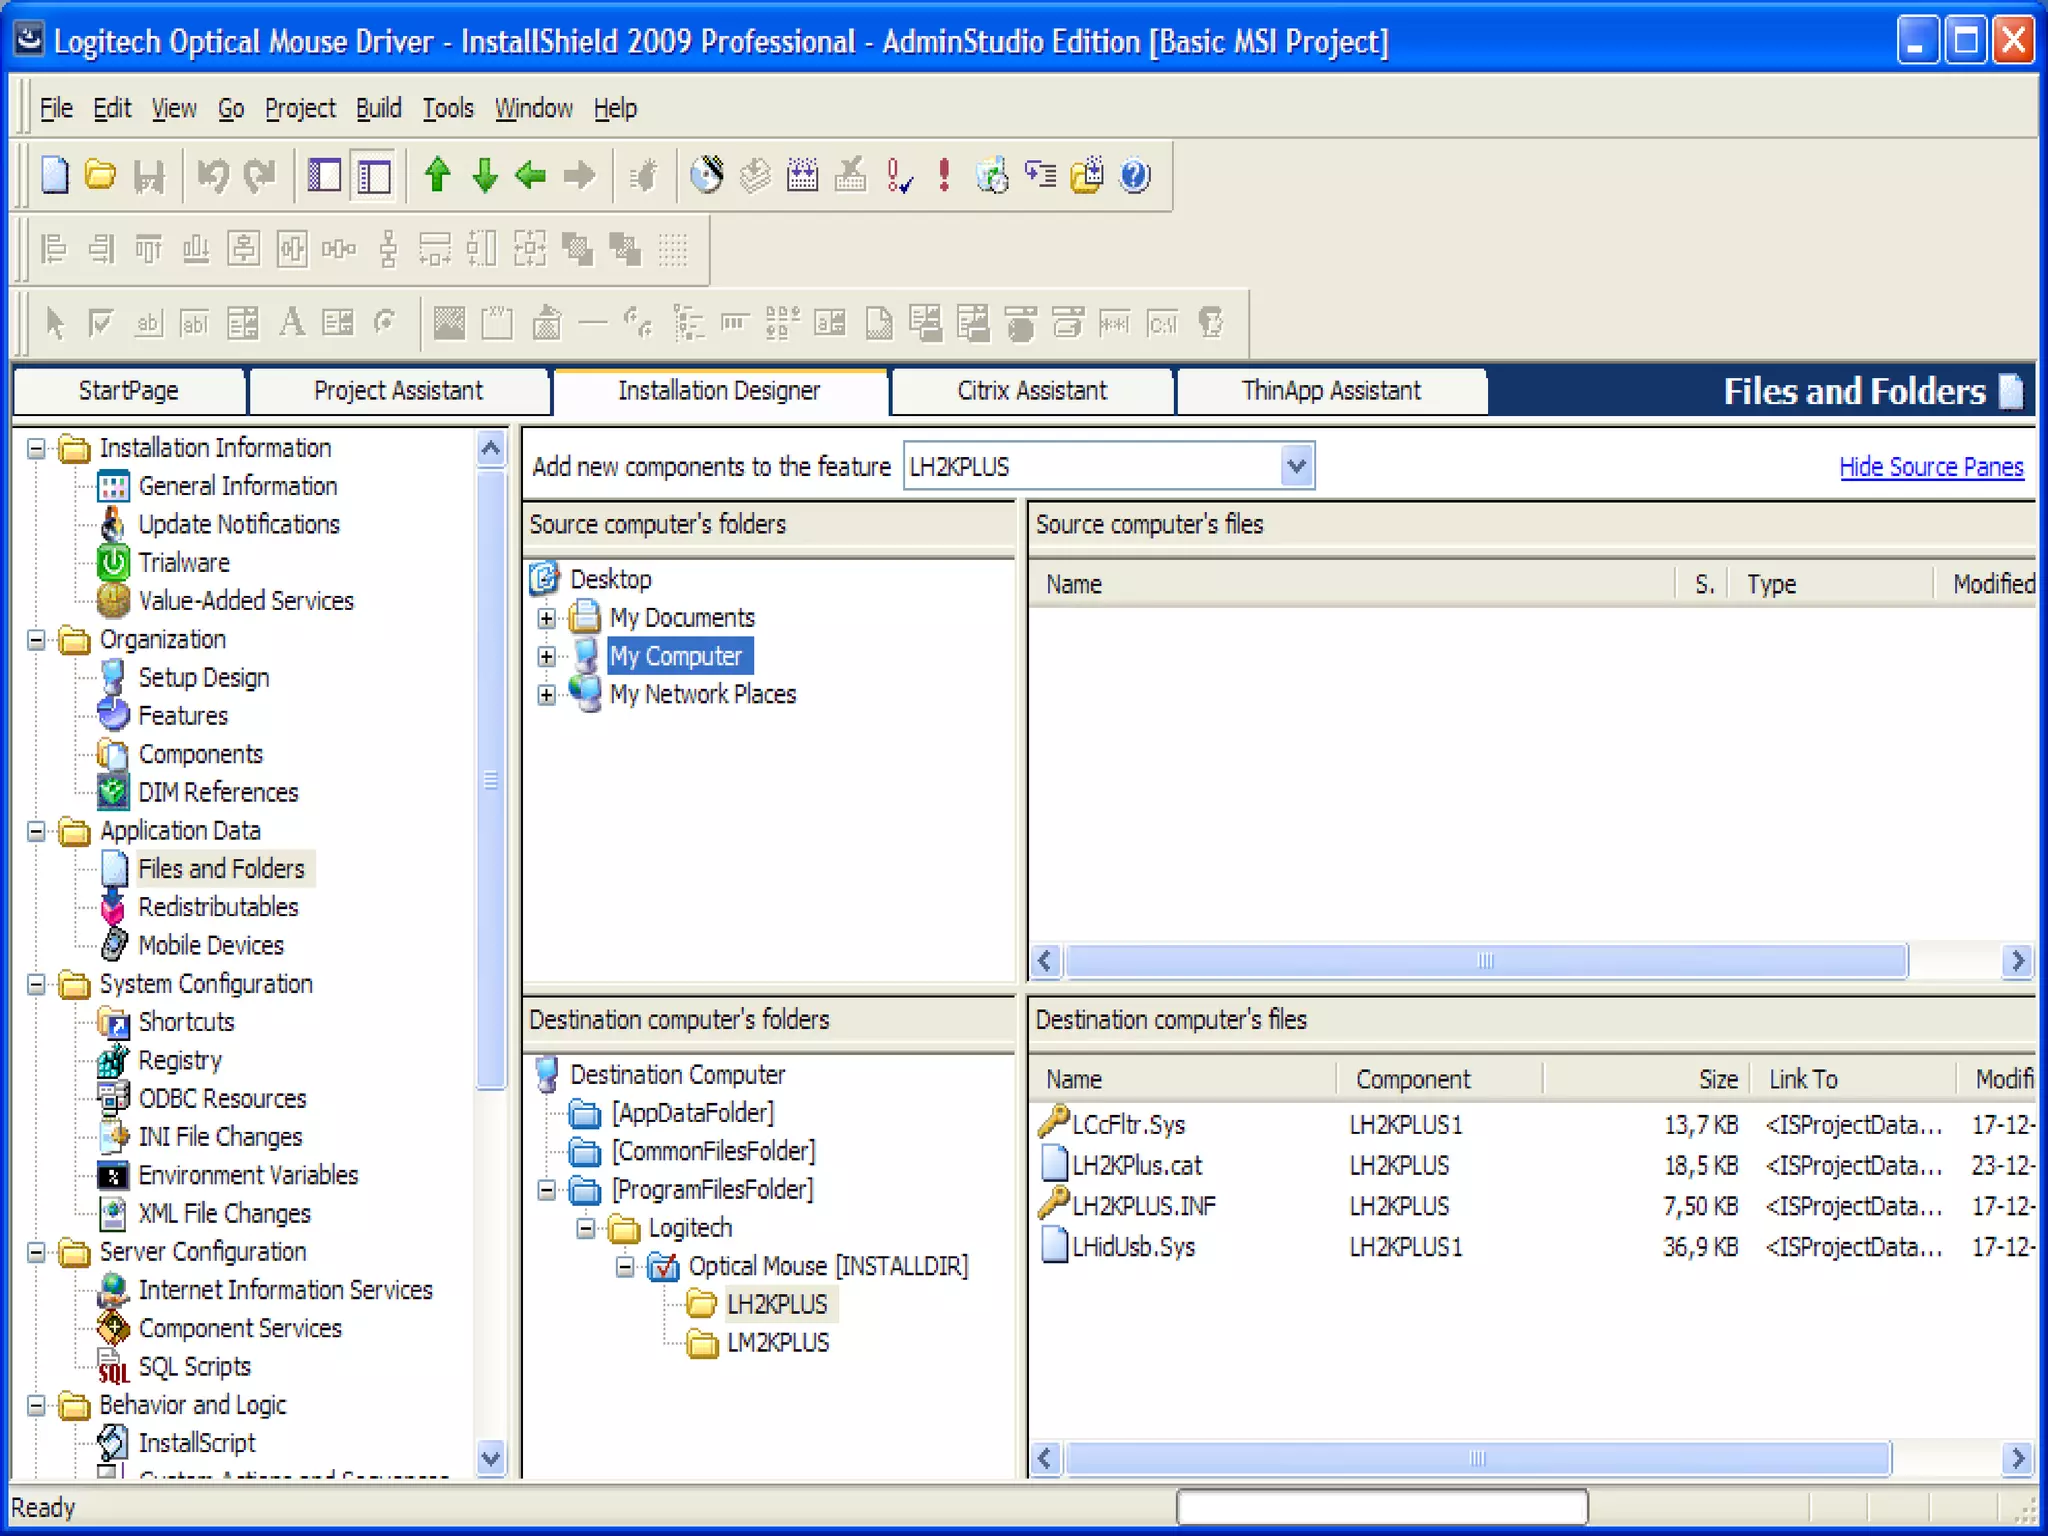Screen dimensions: 2048x1536
Task: Expand the My Computer source folder
Action: tap(546, 656)
